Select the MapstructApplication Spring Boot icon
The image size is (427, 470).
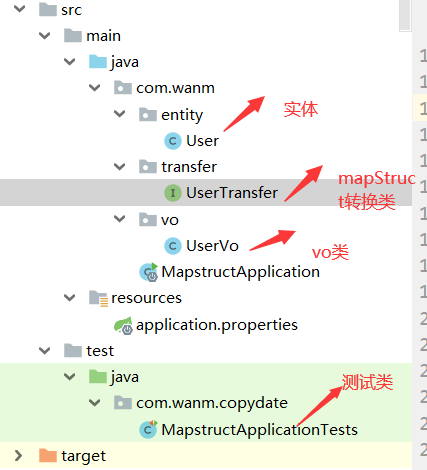click(x=149, y=272)
